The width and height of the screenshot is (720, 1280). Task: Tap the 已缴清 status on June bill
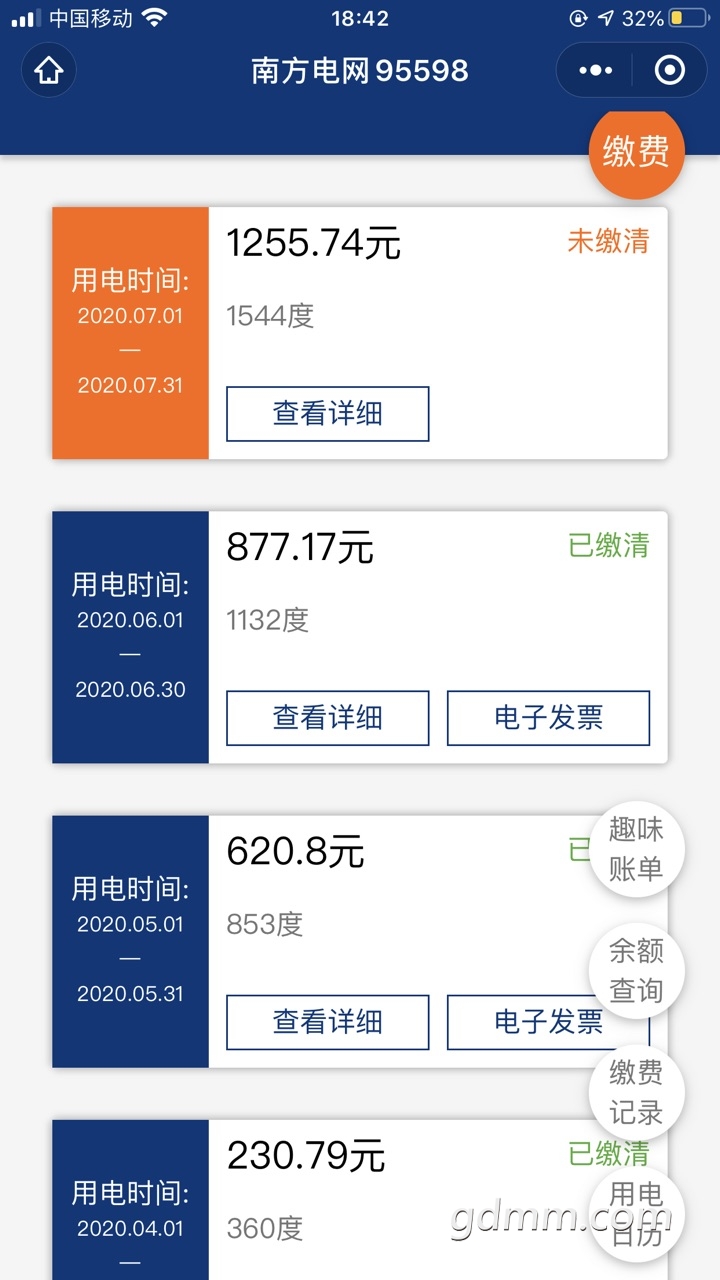click(x=608, y=545)
